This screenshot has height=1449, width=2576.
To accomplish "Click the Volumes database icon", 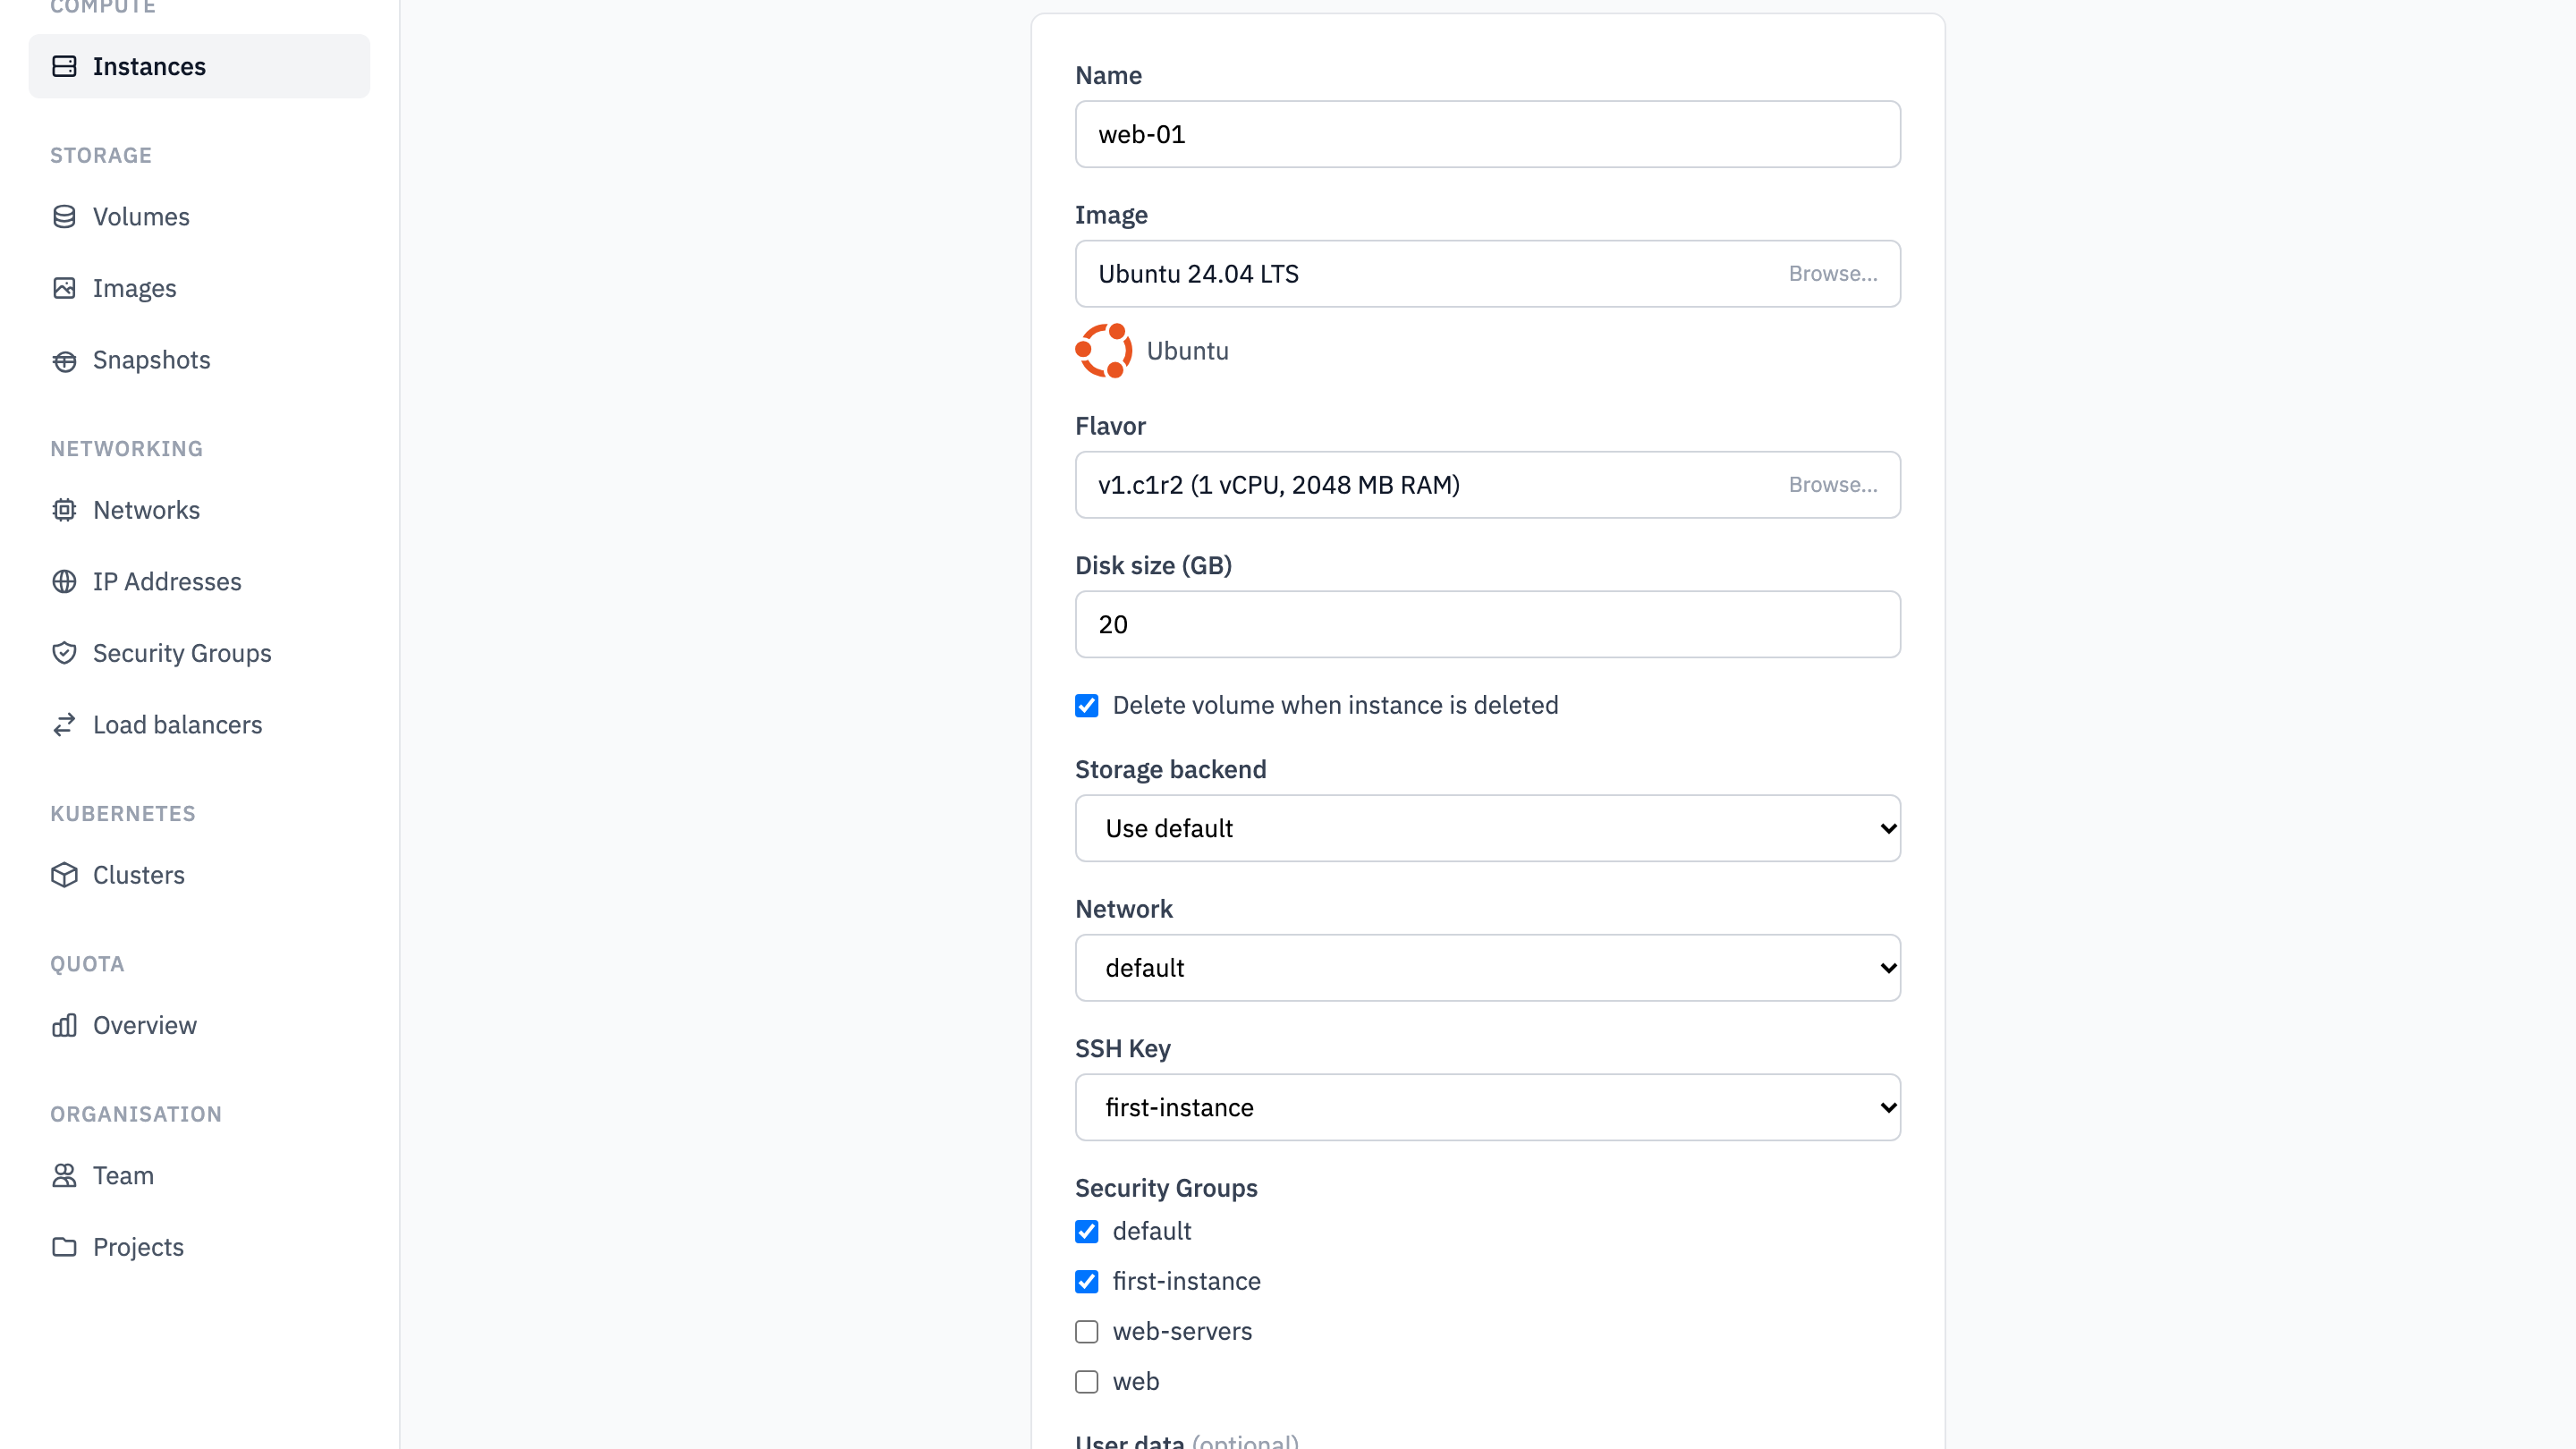I will coord(64,217).
